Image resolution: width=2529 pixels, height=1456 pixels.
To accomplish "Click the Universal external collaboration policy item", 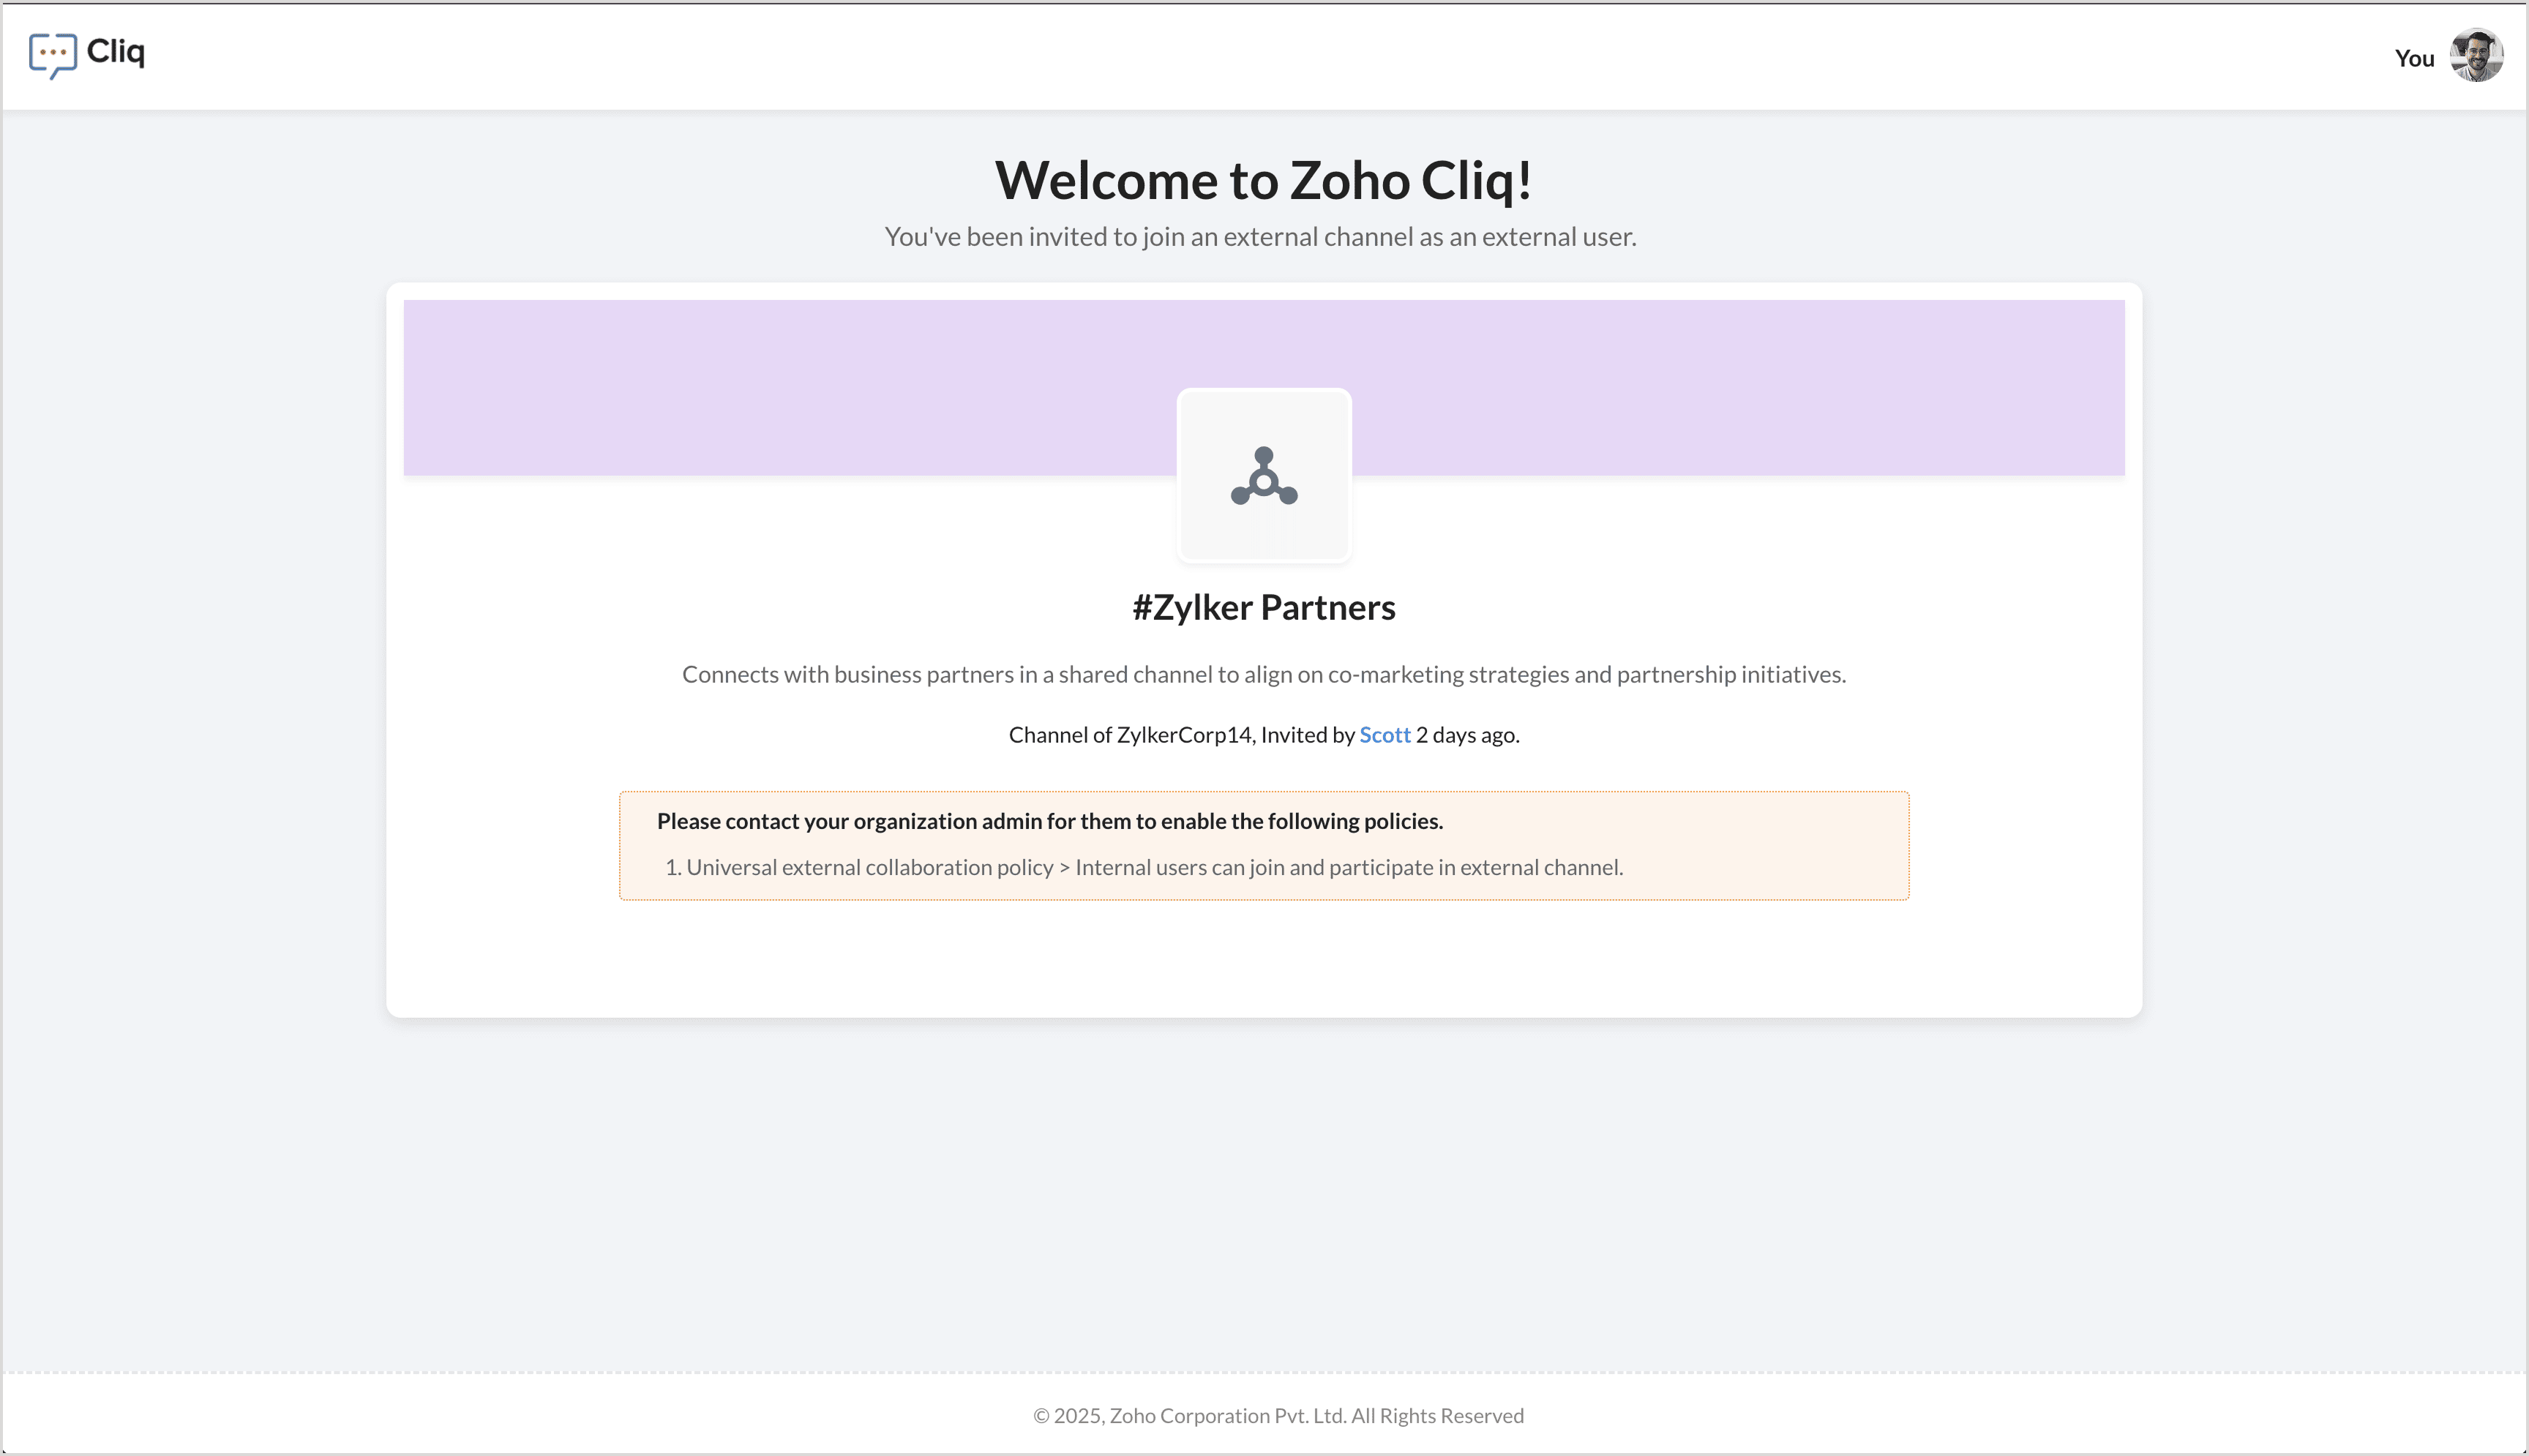I will point(869,867).
